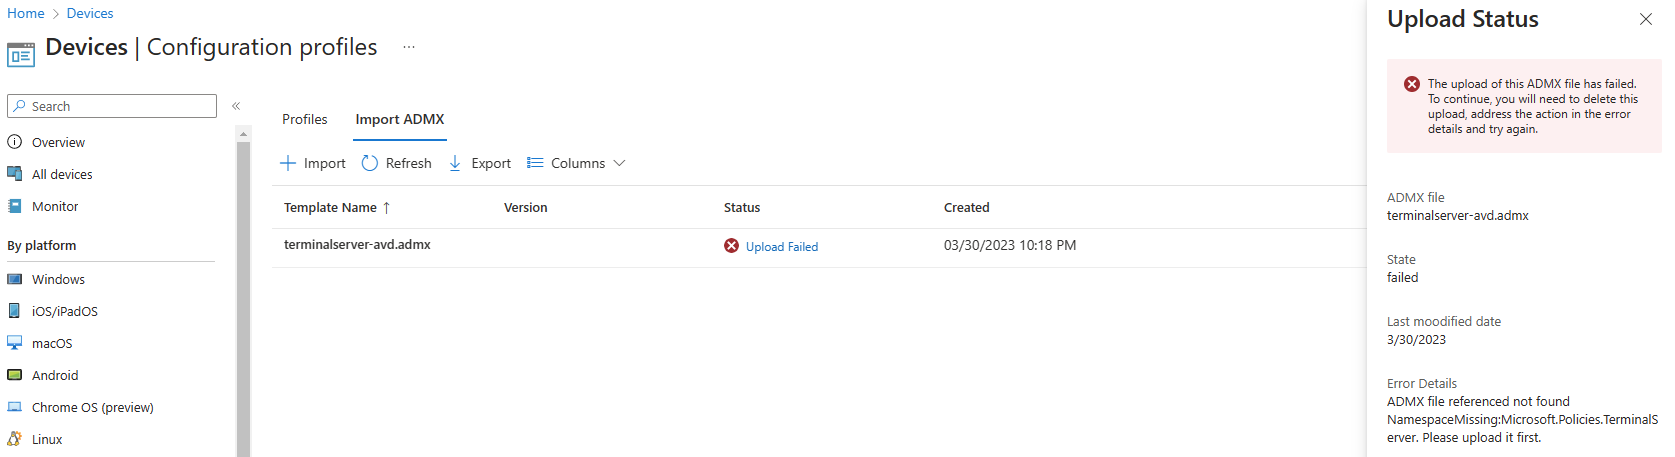Open the ellipsis more options menu

409,47
